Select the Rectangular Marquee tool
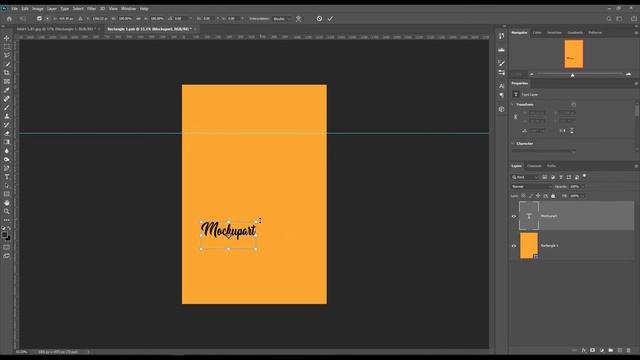The height and width of the screenshot is (360, 640). 7,47
